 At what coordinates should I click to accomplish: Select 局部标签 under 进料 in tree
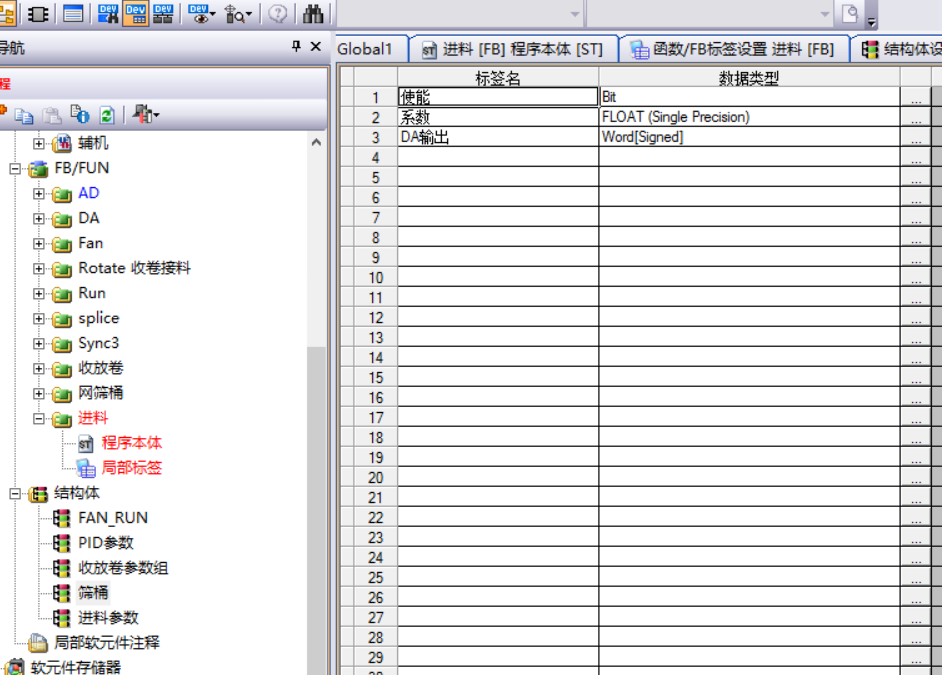click(131, 467)
